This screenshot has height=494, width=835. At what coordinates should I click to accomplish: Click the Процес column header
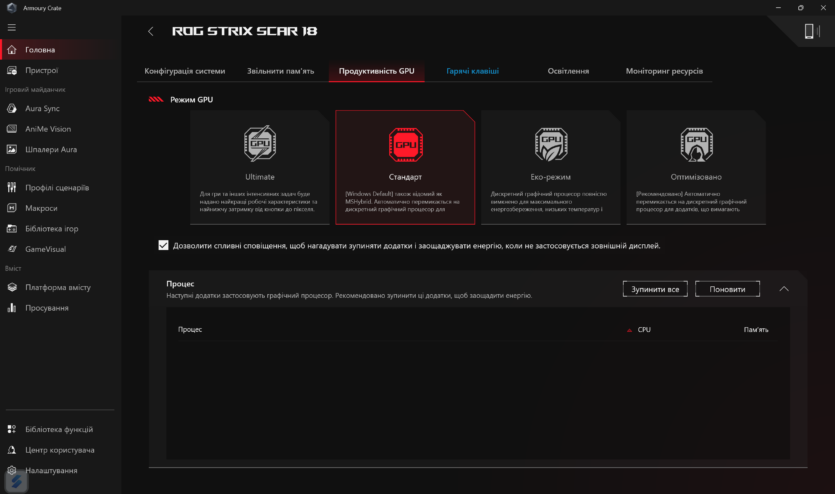(x=190, y=330)
